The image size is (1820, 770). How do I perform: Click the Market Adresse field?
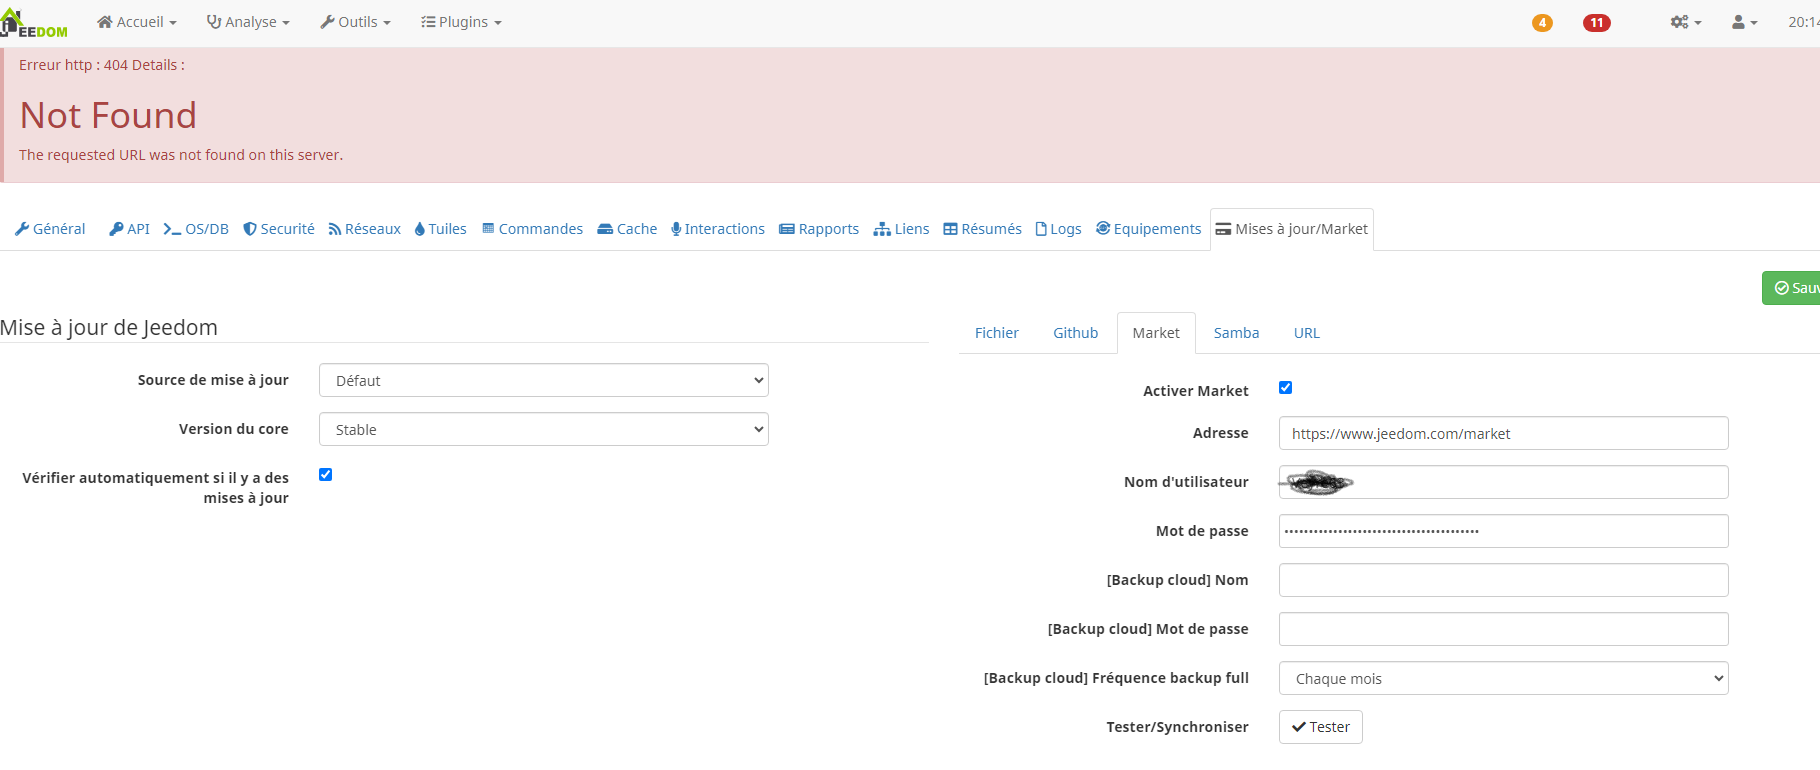pos(1504,433)
